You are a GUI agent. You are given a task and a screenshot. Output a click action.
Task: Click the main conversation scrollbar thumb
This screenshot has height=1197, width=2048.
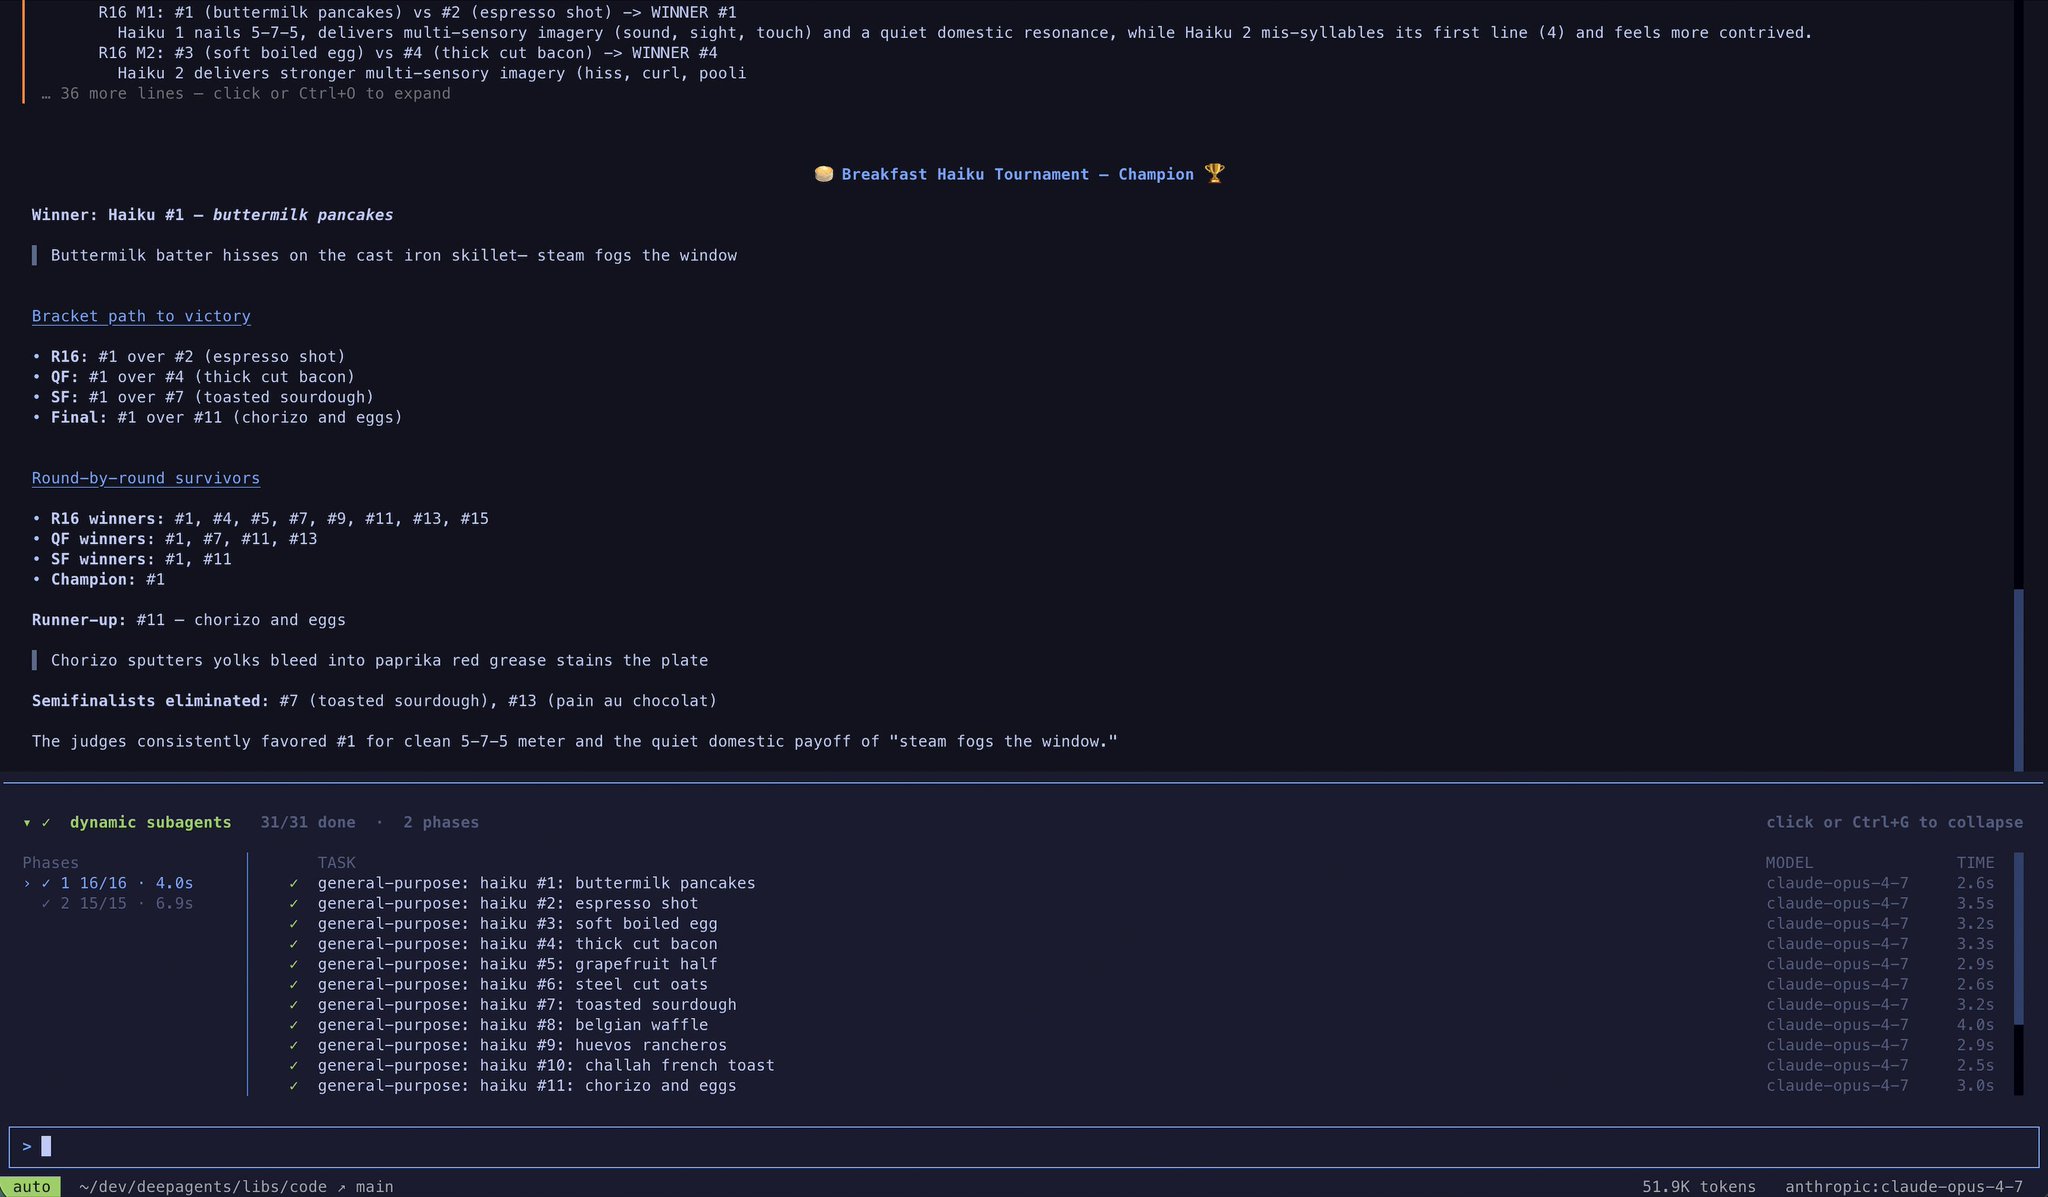click(x=2019, y=680)
